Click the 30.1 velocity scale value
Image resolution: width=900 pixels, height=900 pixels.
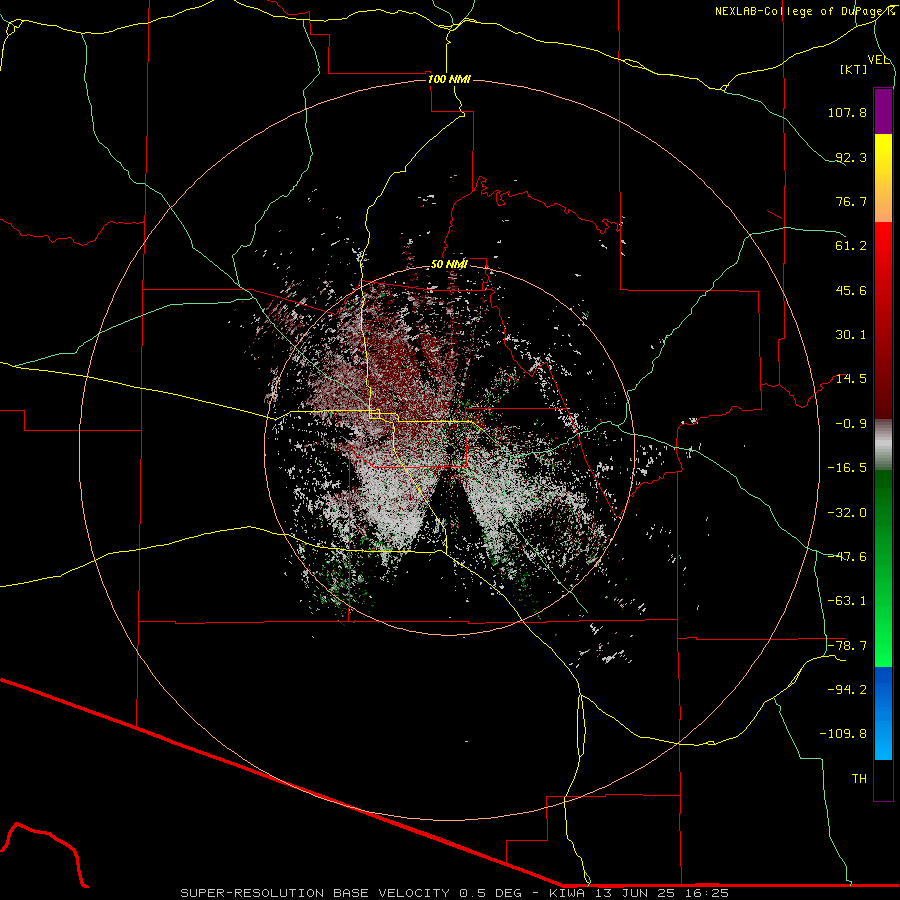click(851, 335)
